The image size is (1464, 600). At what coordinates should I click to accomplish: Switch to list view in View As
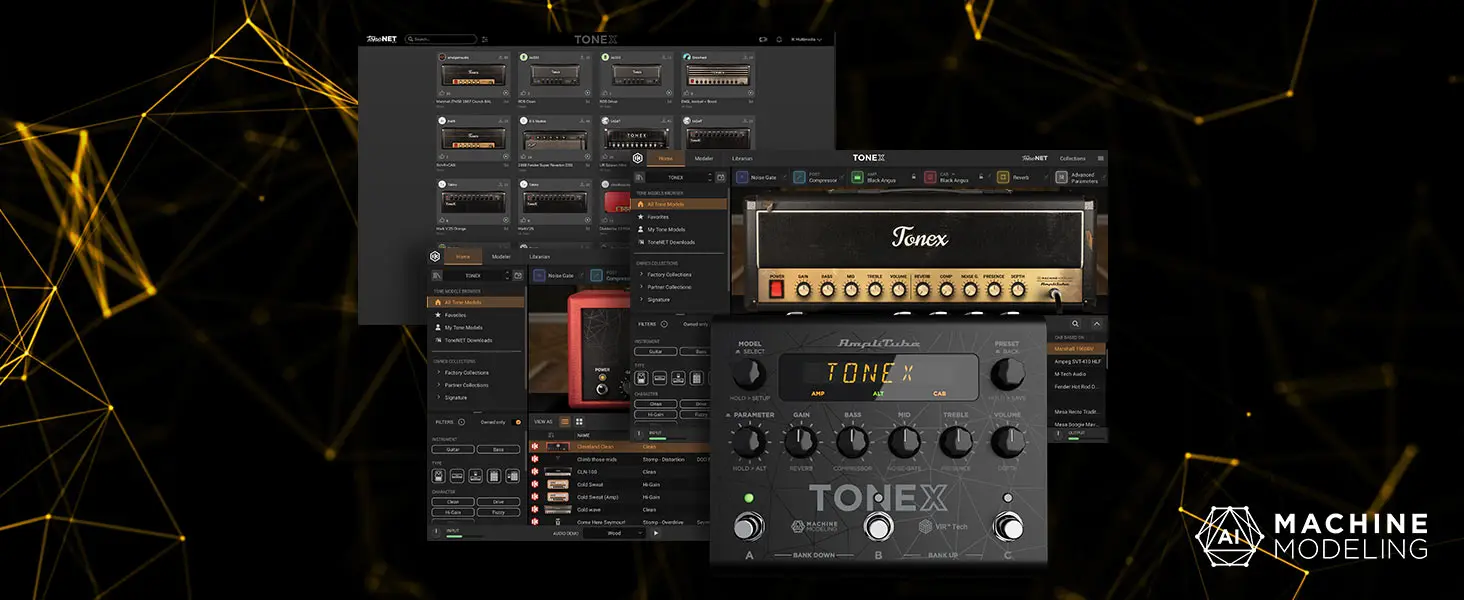coord(563,422)
